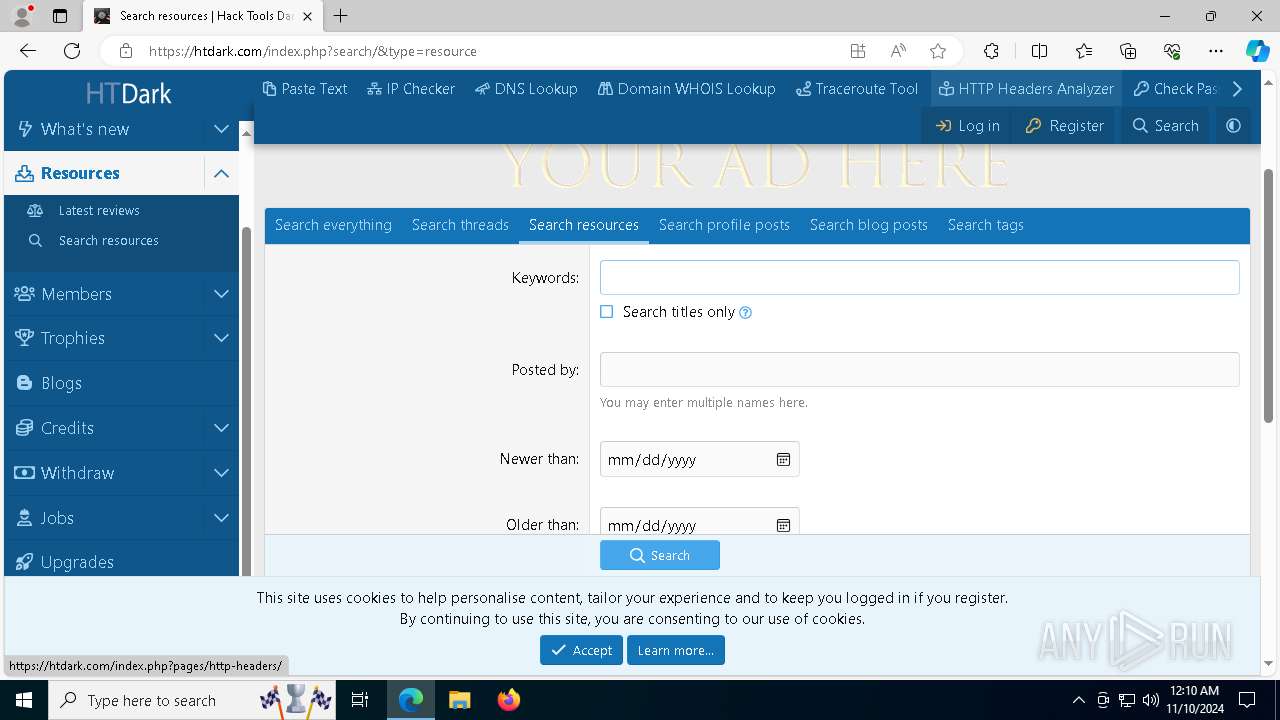Image resolution: width=1280 pixels, height=720 pixels.
Task: Open the DNS Lookup tool
Action: coord(527,89)
